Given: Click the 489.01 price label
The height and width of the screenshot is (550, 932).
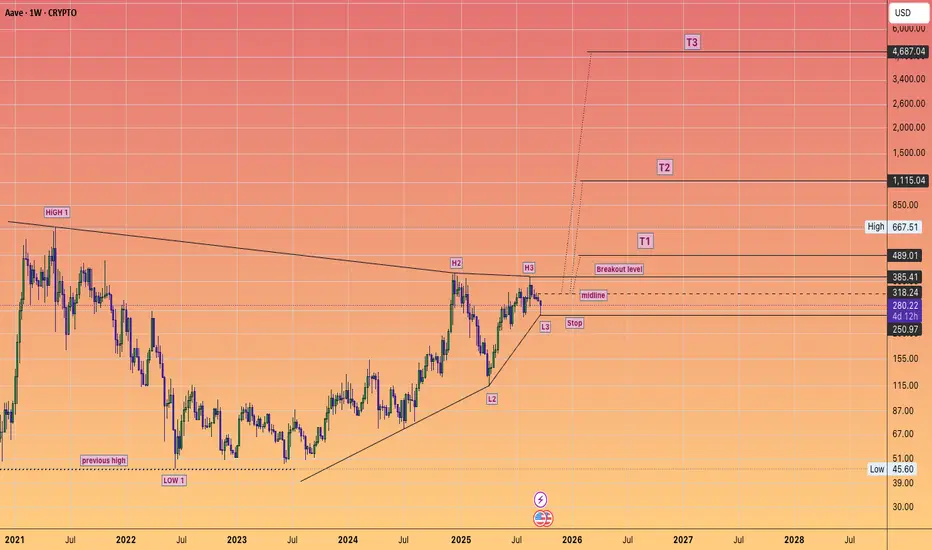Looking at the screenshot, I should coord(905,256).
